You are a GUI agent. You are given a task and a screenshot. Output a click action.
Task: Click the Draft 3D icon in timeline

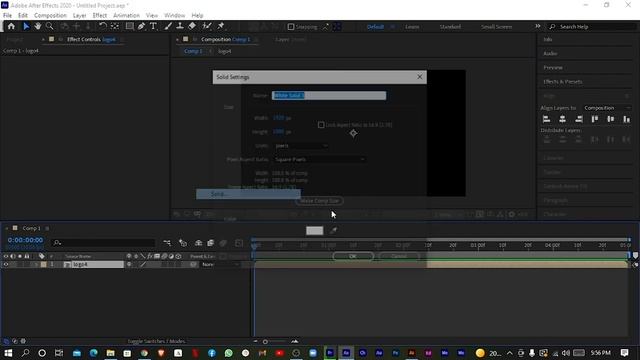(182, 243)
